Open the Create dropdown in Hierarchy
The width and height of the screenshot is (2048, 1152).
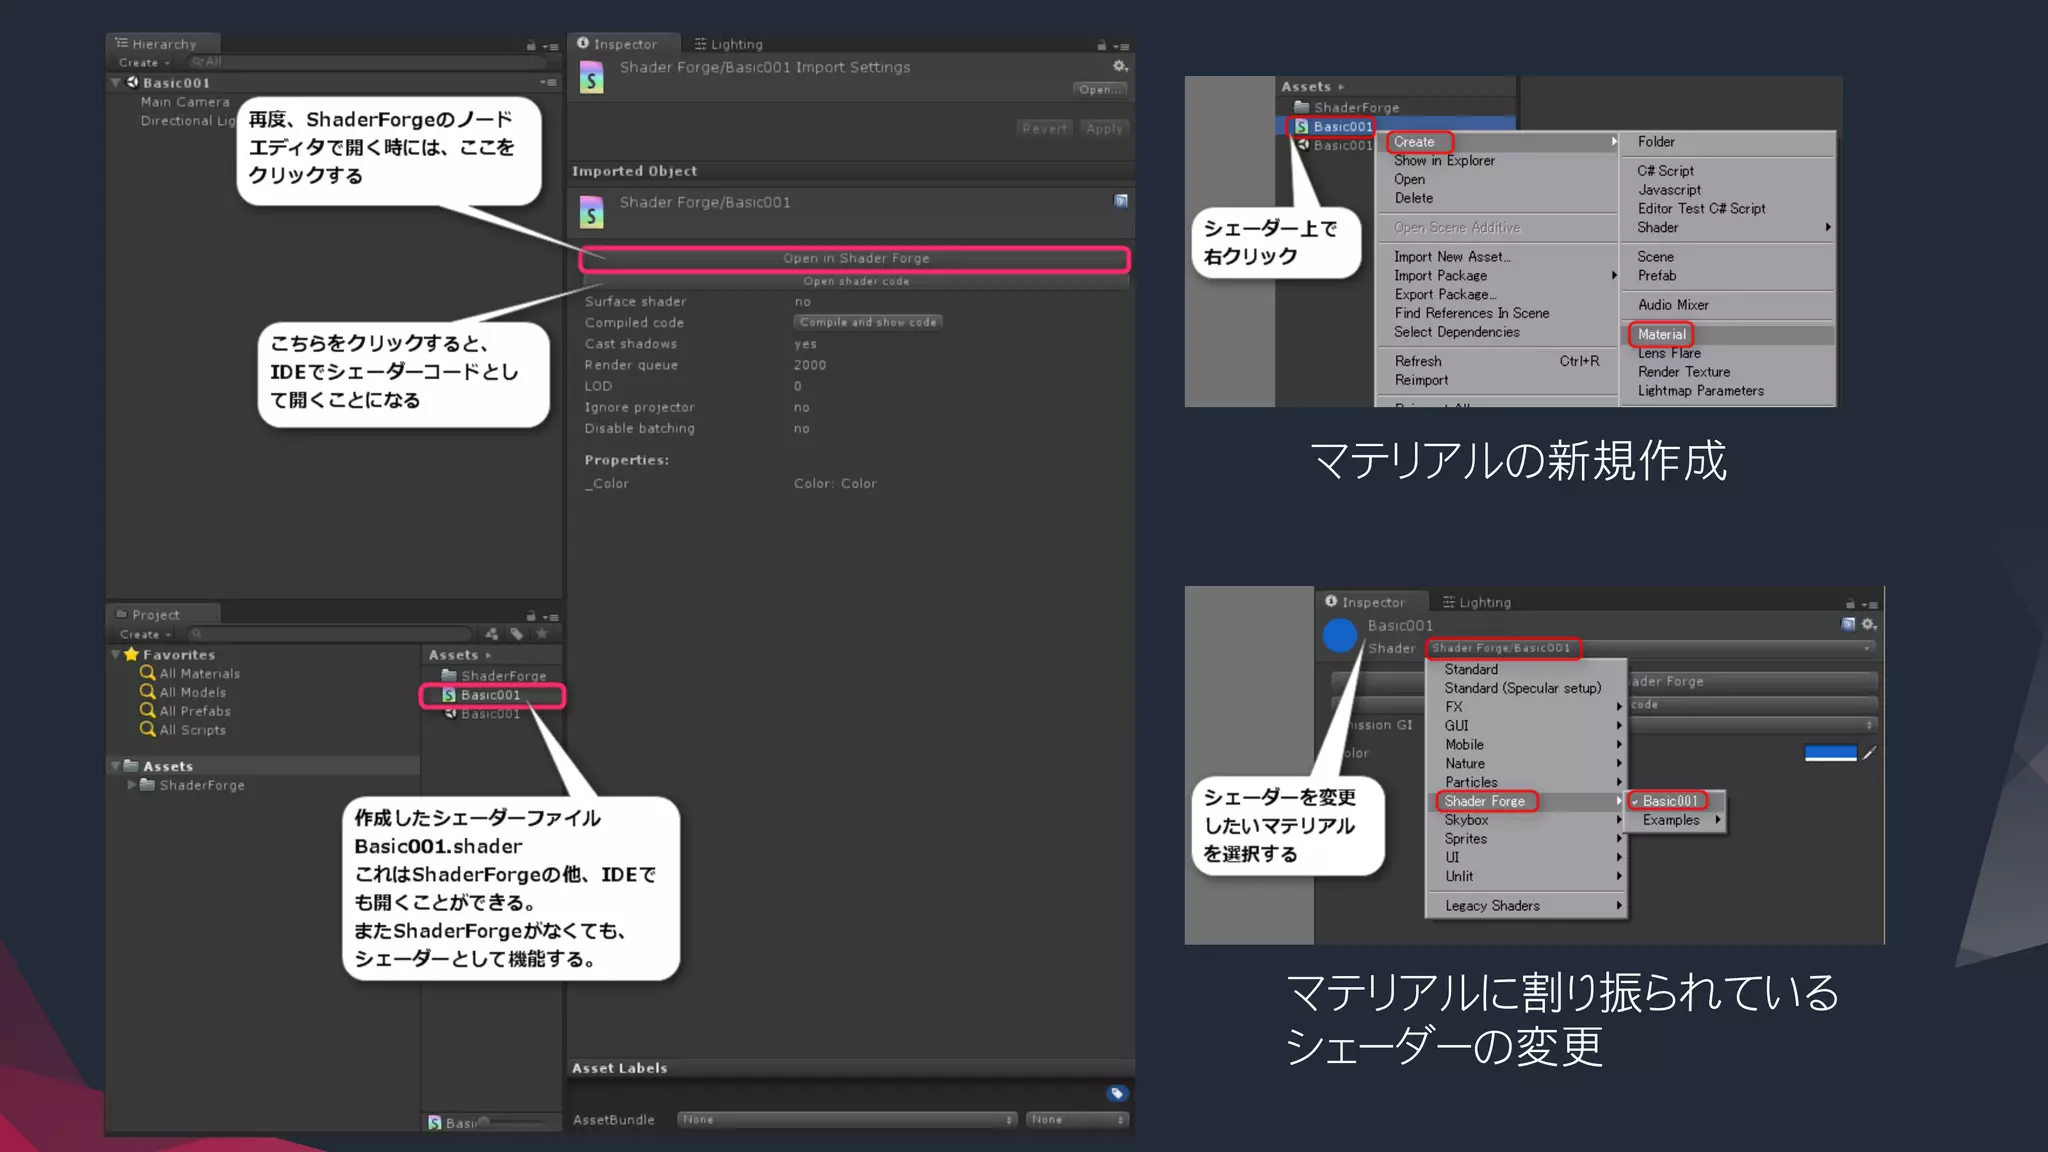[x=145, y=62]
